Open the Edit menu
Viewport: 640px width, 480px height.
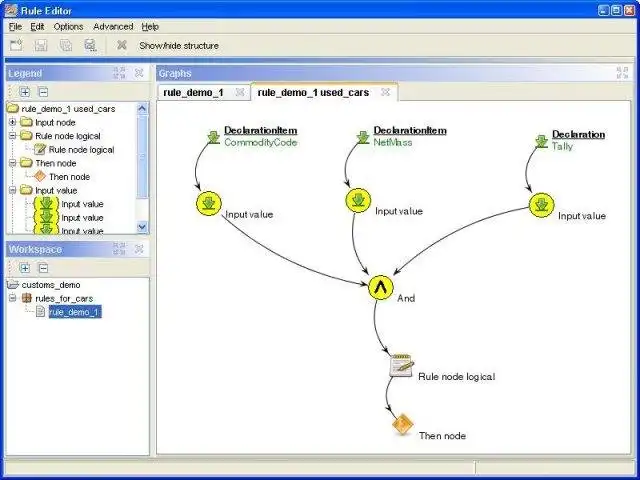pyautogui.click(x=37, y=27)
